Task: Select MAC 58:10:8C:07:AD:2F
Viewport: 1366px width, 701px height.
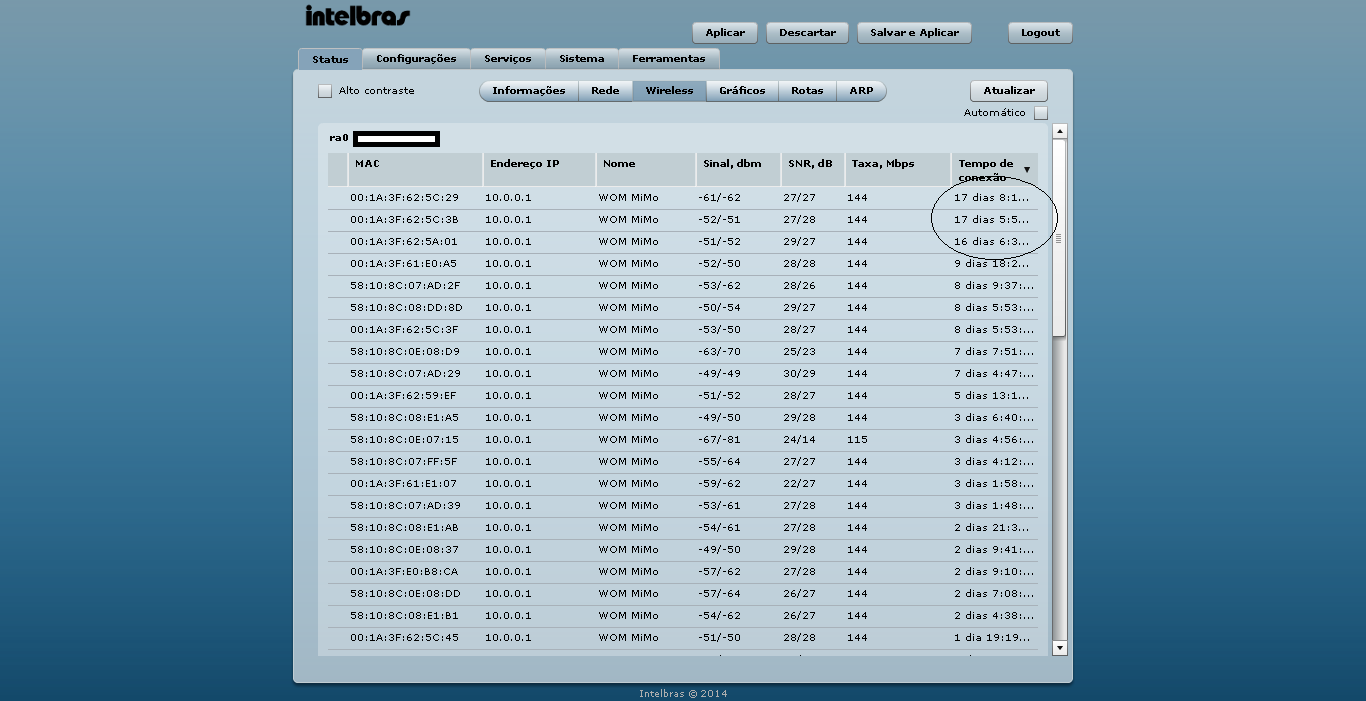Action: 405,286
